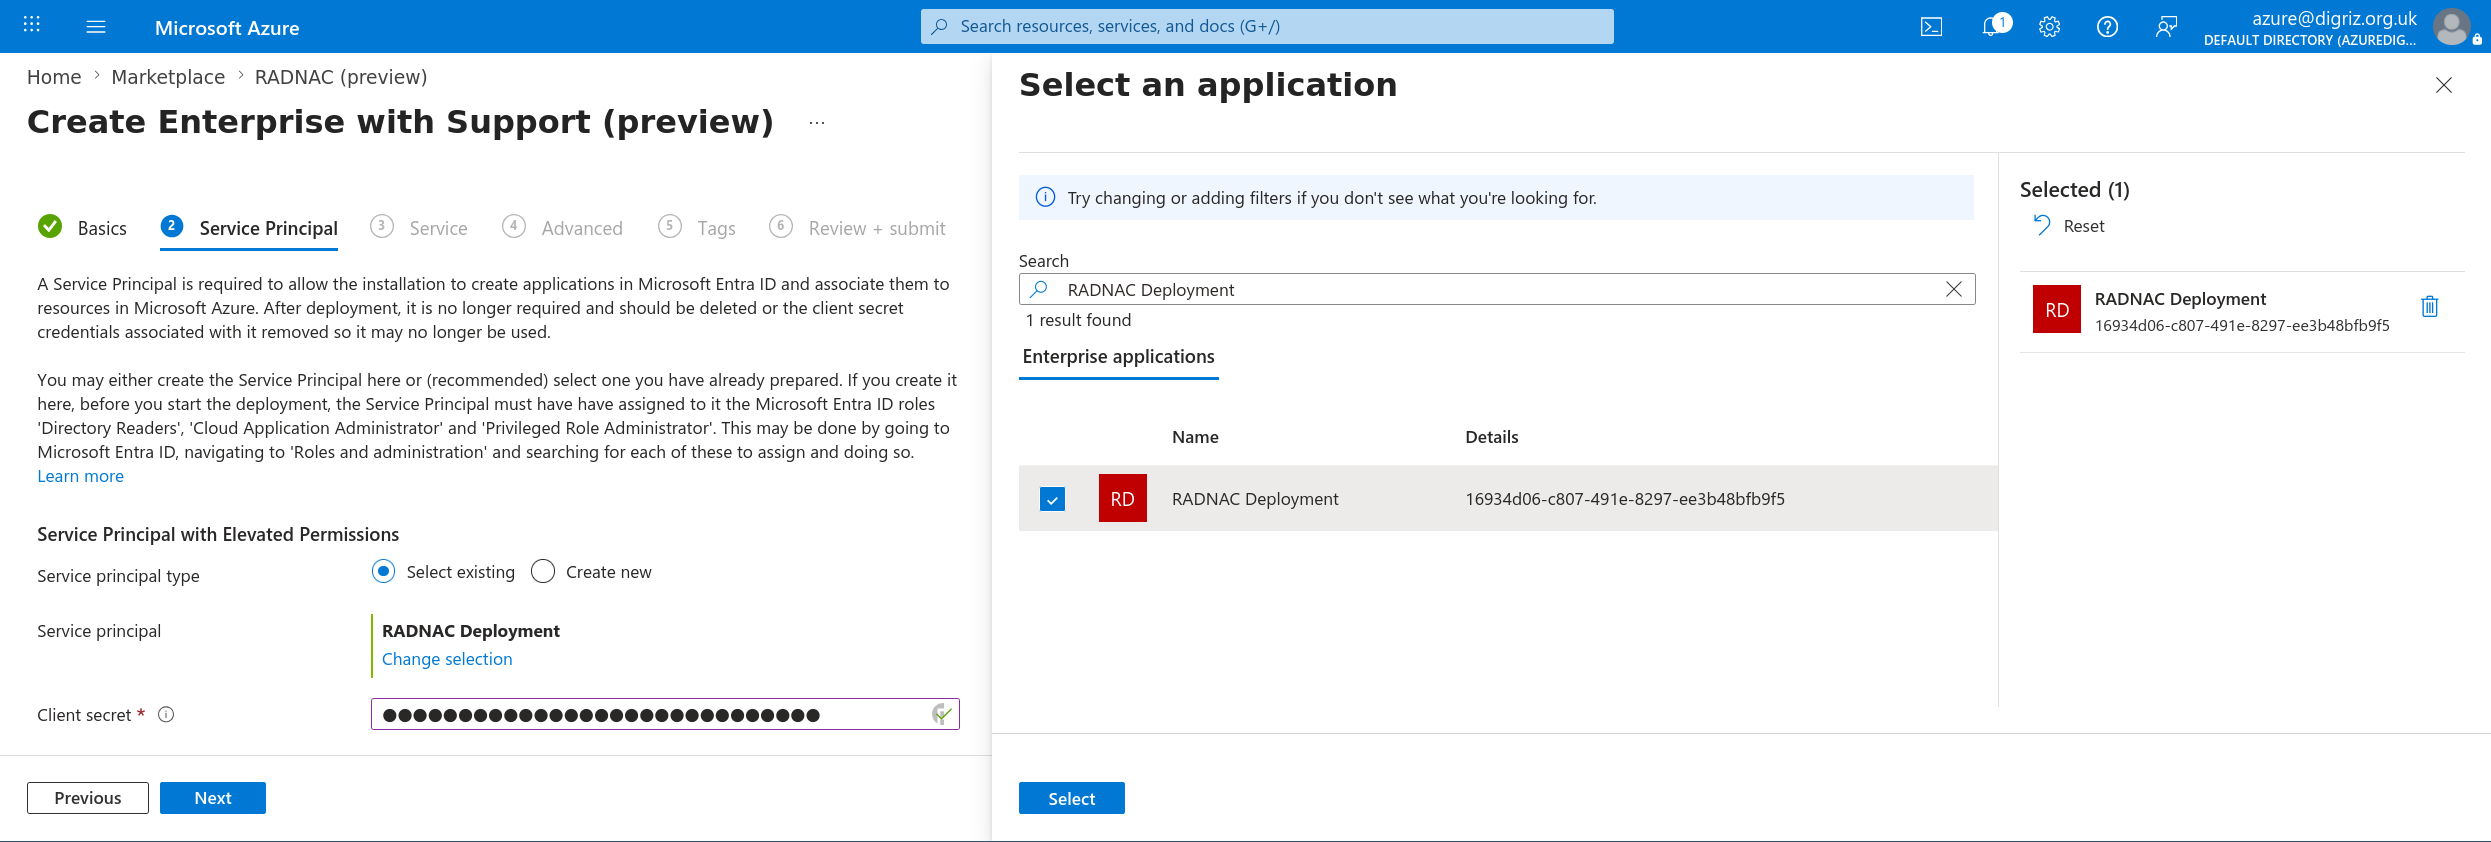Click the Home breadcrumb
Screen dimensions: 2491x842
click(54, 77)
